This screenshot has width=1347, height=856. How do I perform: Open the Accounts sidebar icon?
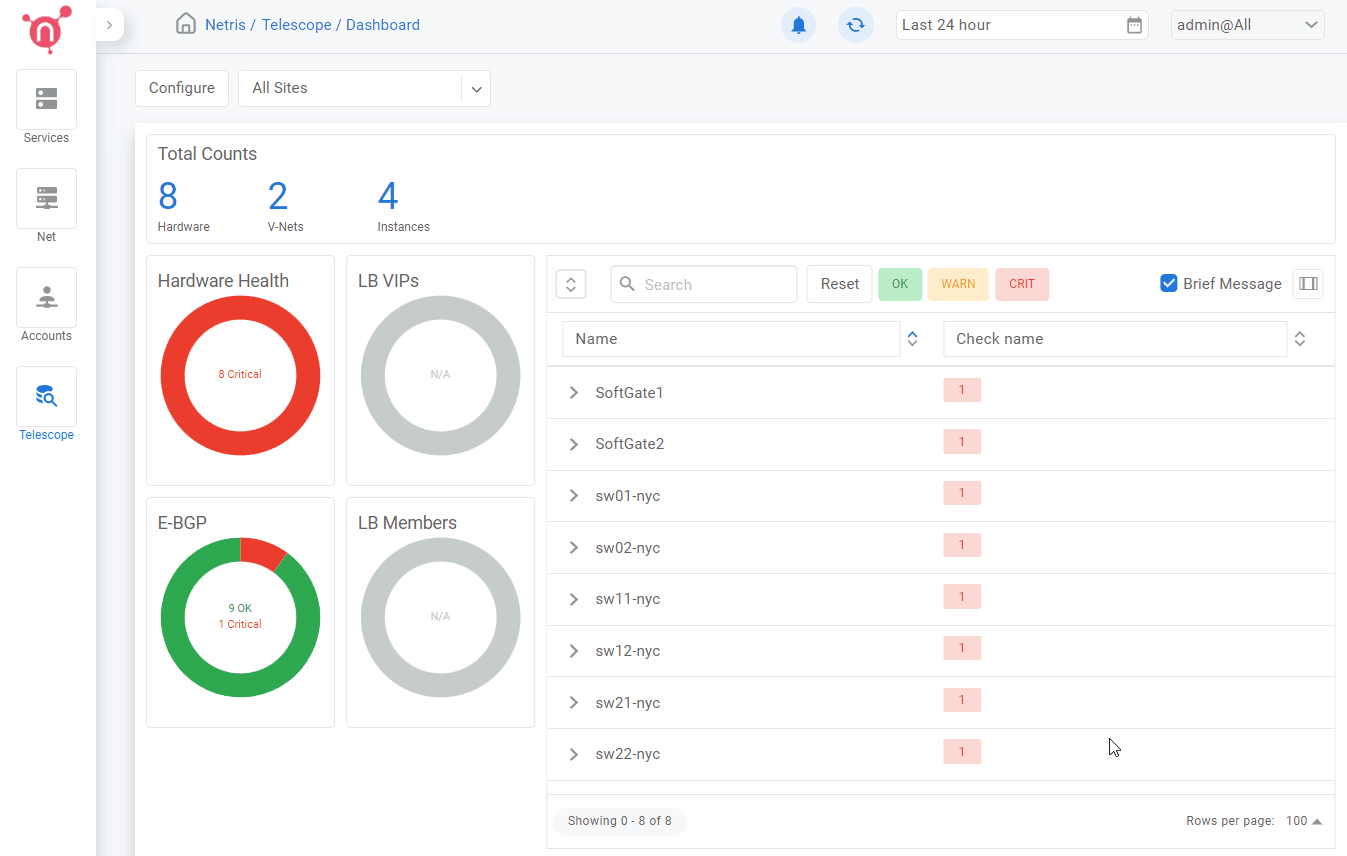click(x=46, y=297)
